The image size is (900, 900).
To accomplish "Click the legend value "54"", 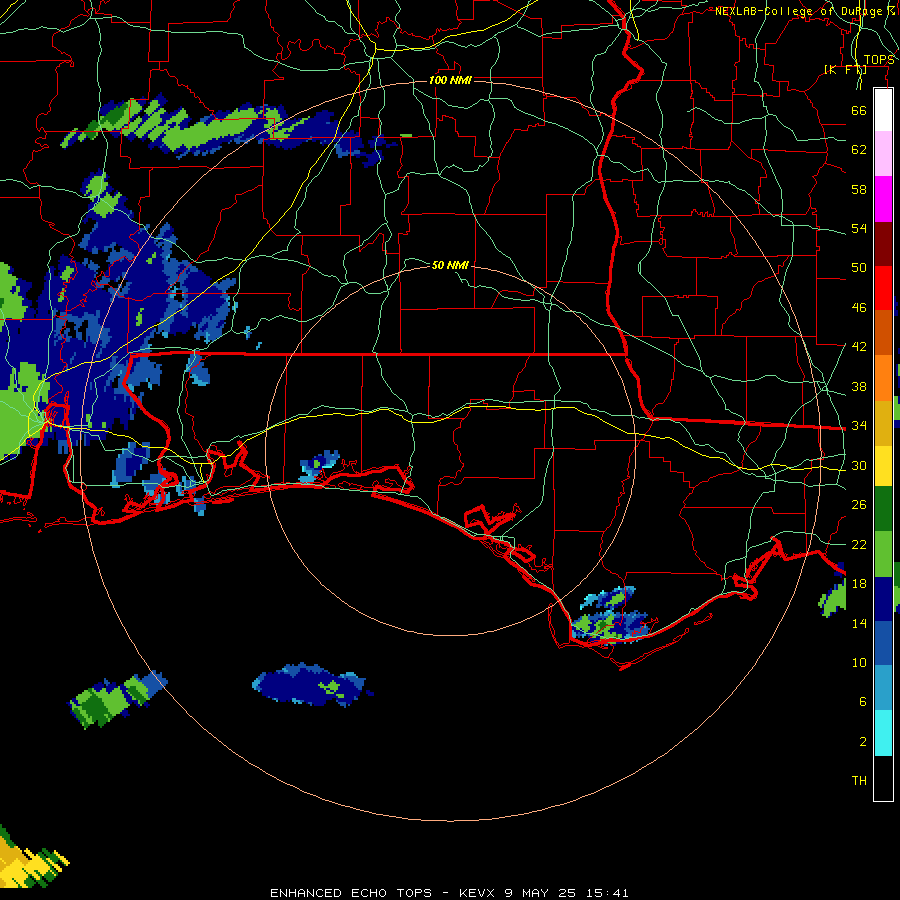I will tap(859, 228).
